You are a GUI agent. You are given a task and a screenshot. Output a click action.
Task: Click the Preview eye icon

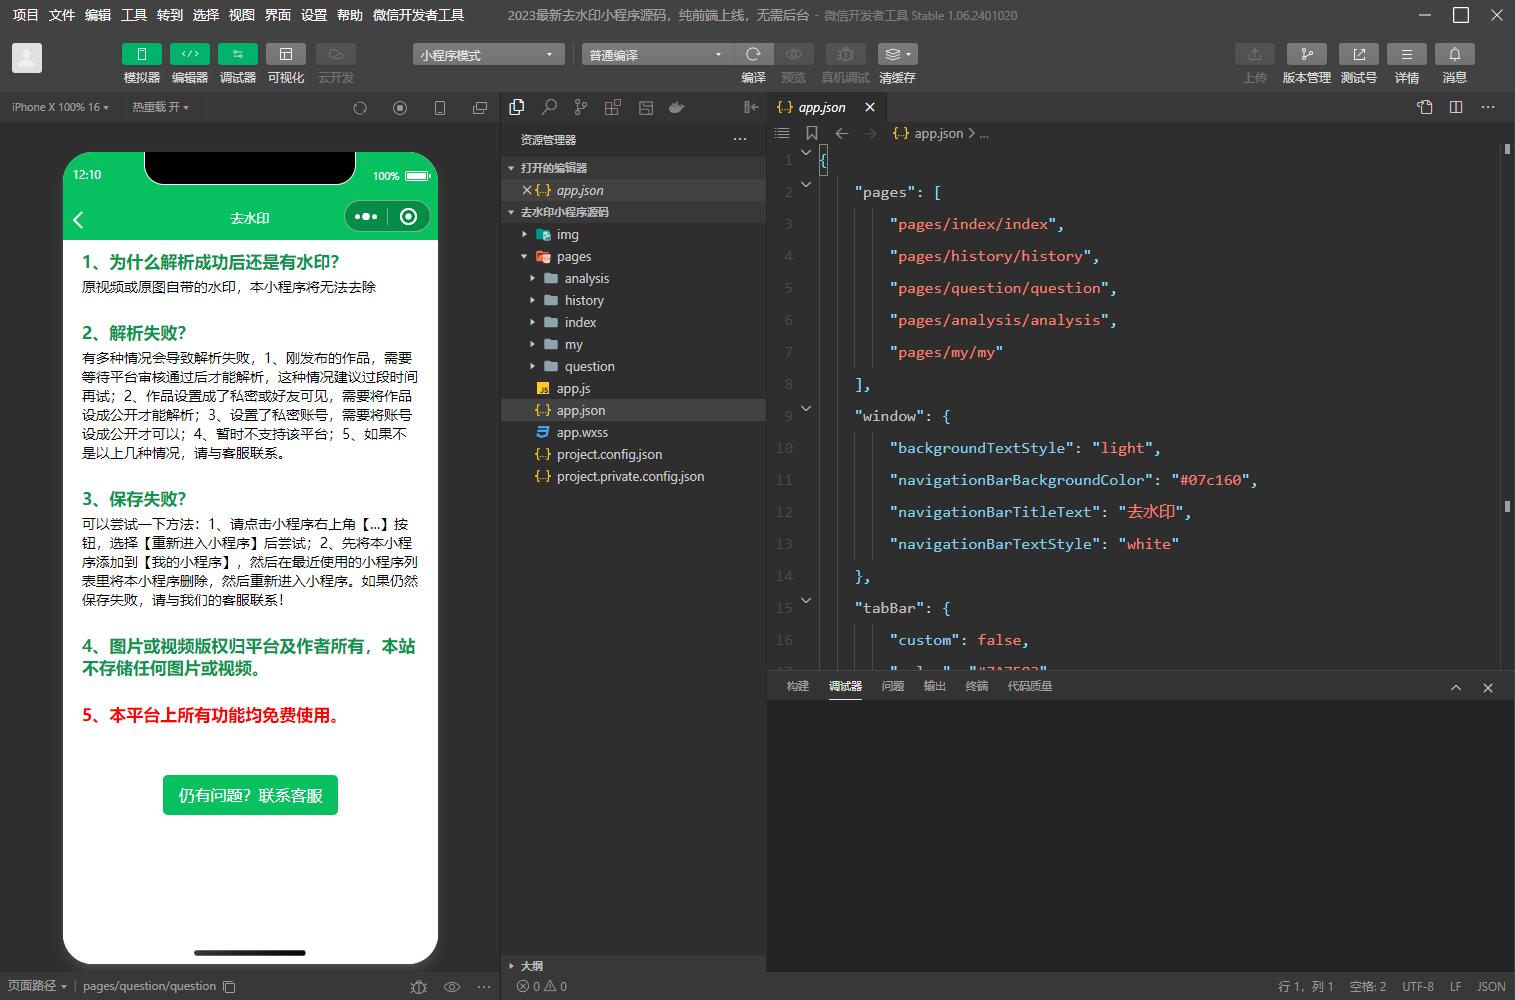(794, 54)
